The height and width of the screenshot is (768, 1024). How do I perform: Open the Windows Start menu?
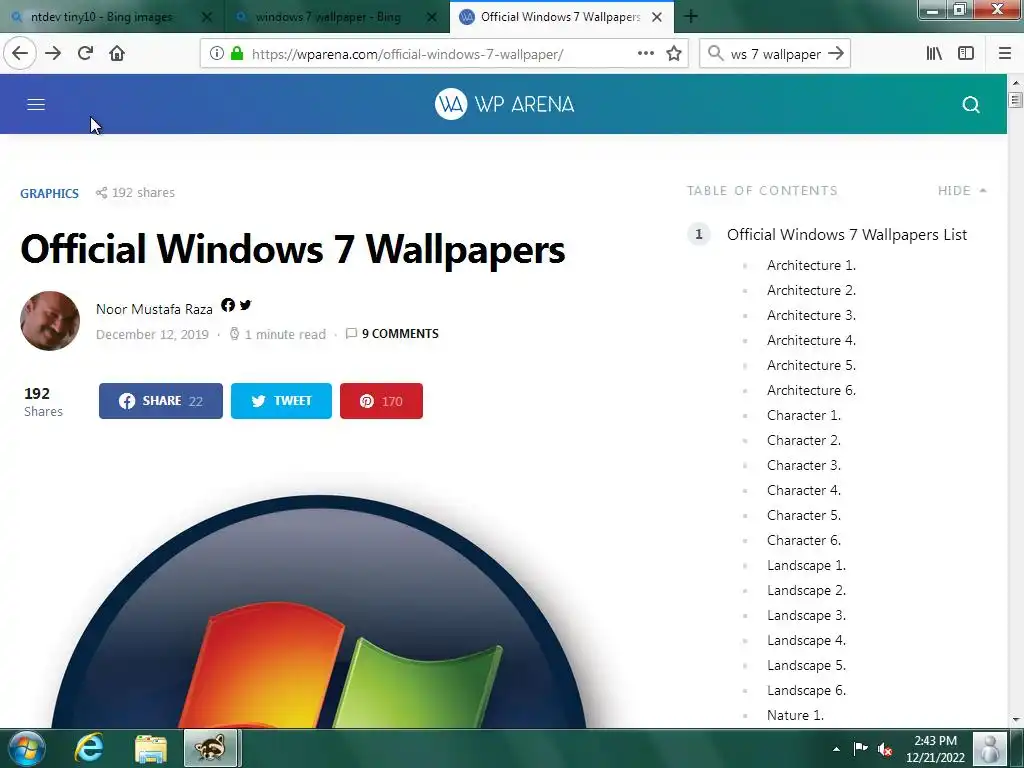26,748
